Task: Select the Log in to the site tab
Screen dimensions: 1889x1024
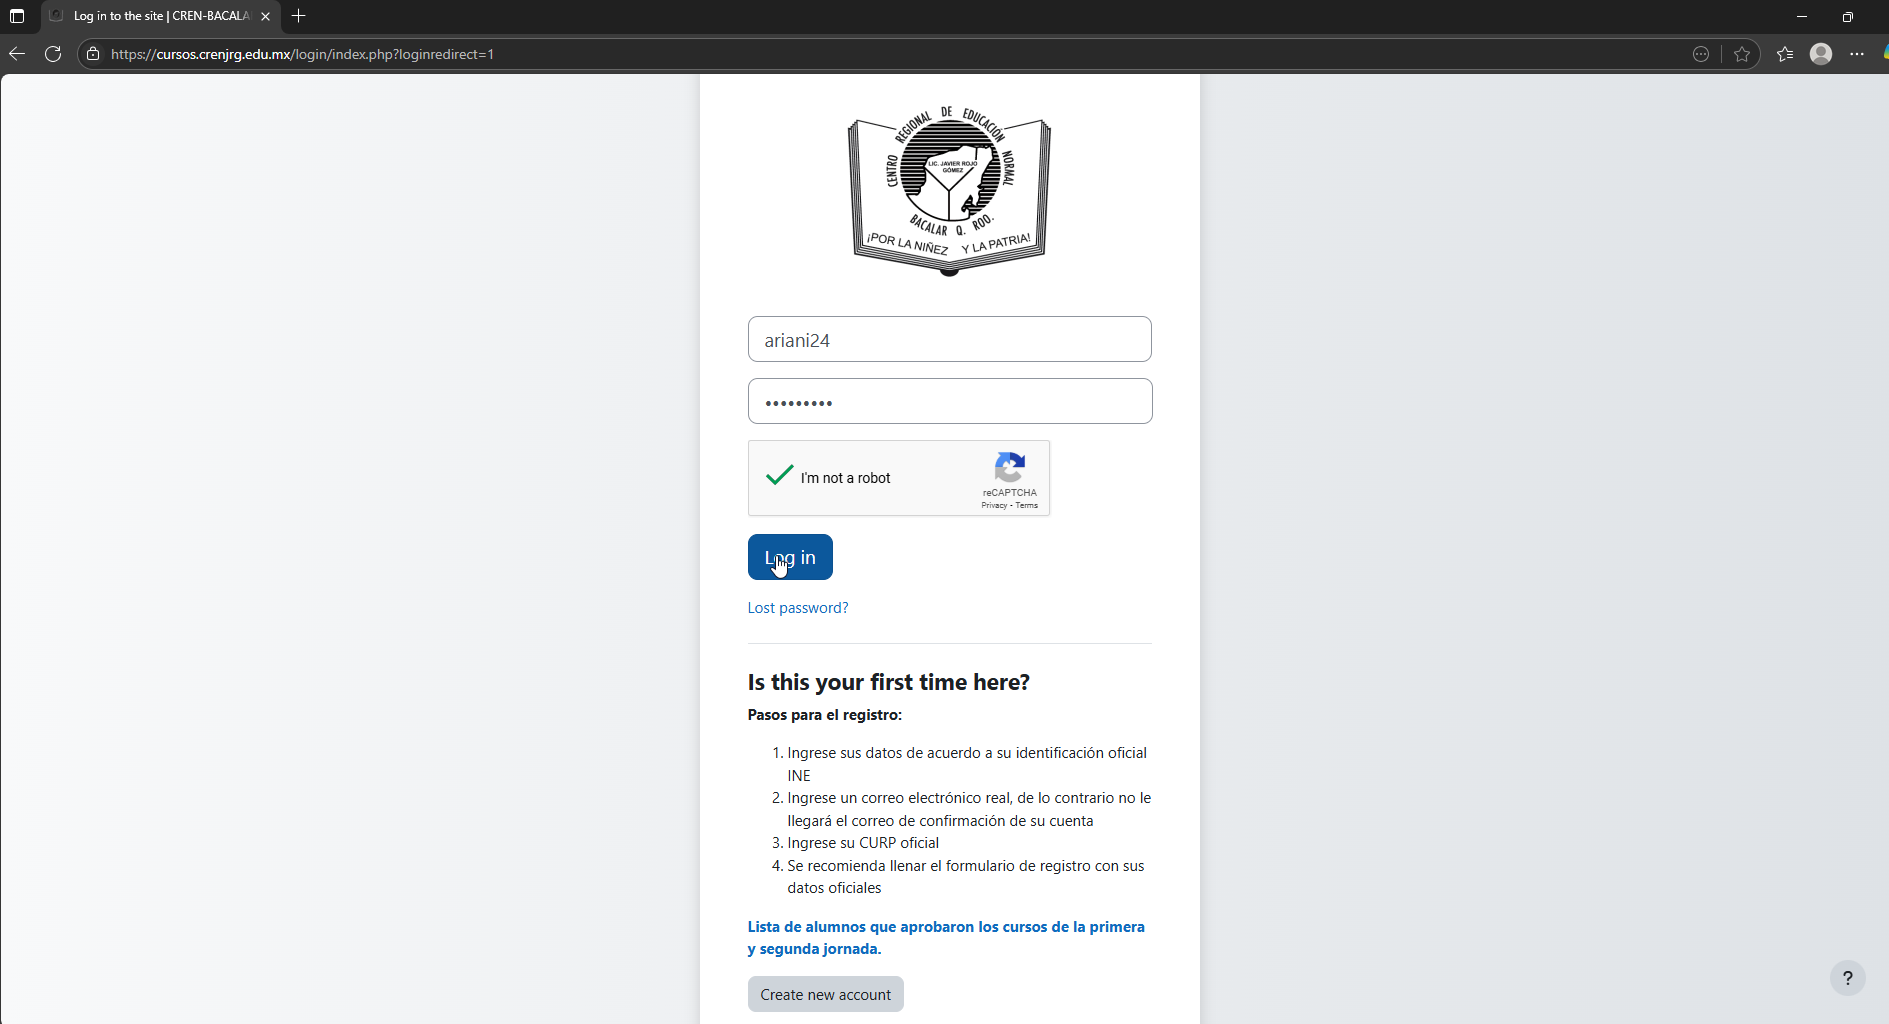Action: (160, 16)
